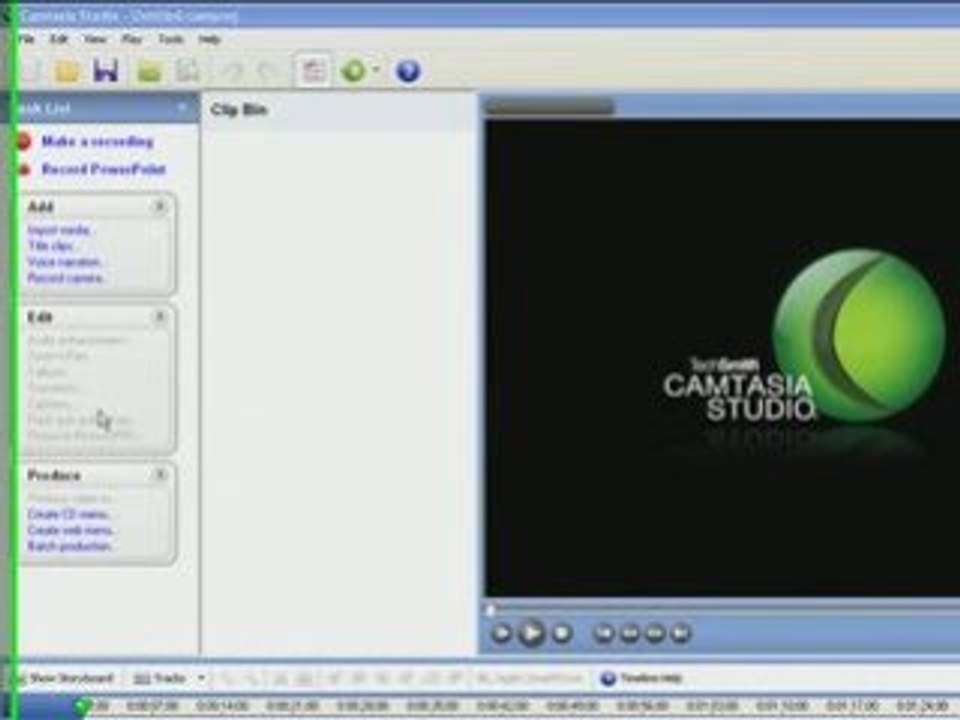Image resolution: width=960 pixels, height=720 pixels.
Task: Click Record camera link
Action: coord(66,278)
